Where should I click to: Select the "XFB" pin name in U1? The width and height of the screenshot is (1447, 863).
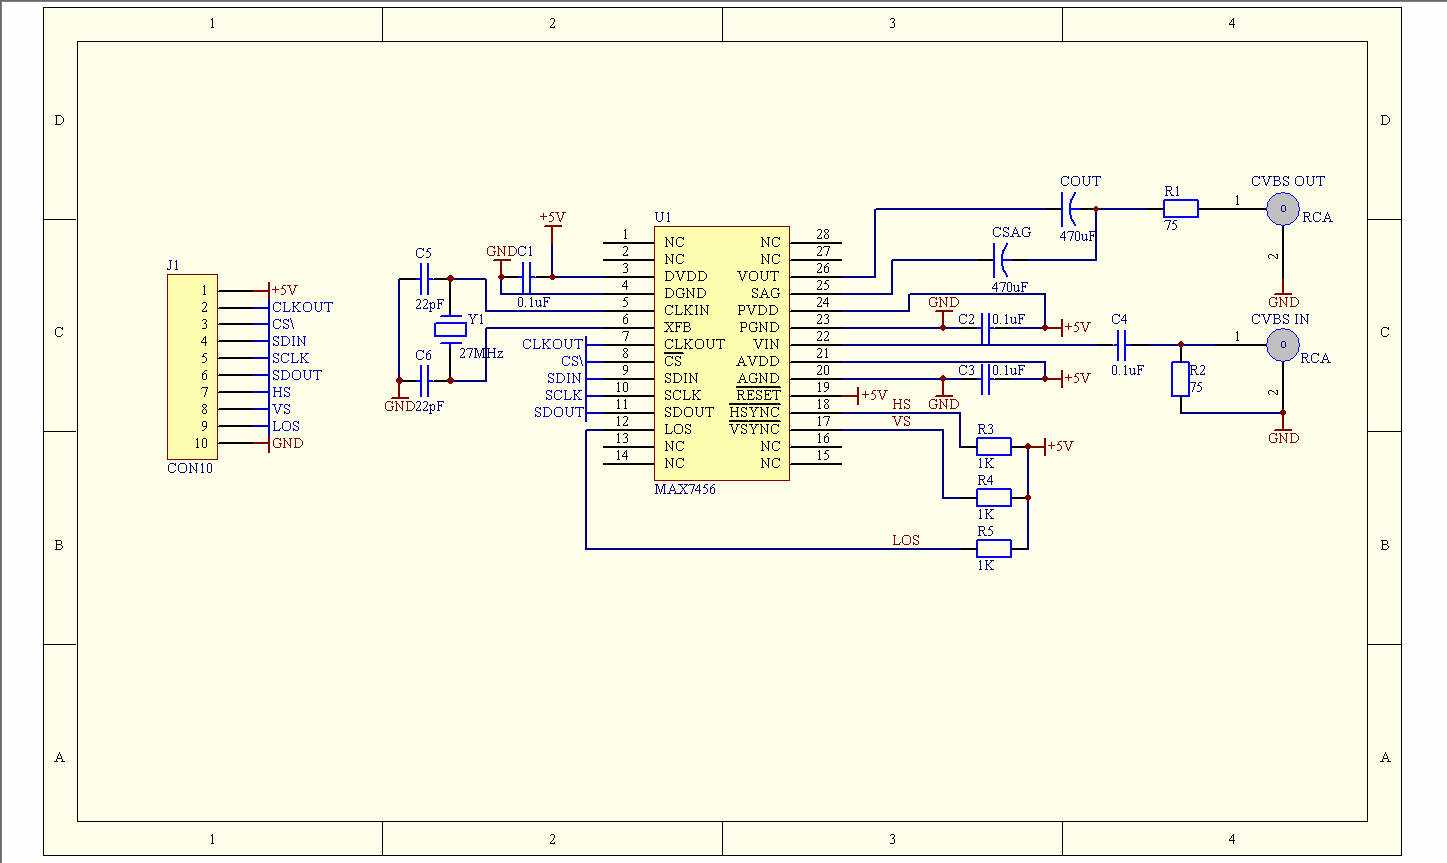(678, 327)
